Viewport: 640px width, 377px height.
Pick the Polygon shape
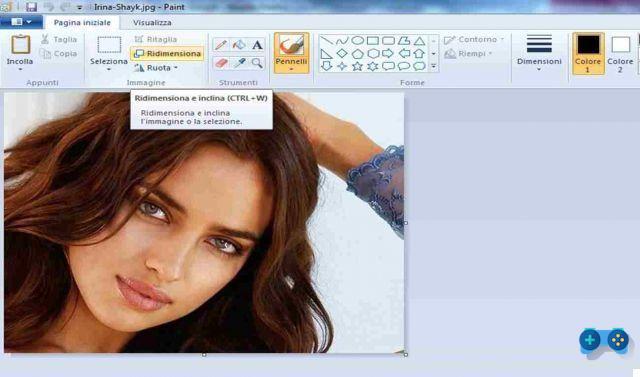(x=404, y=40)
